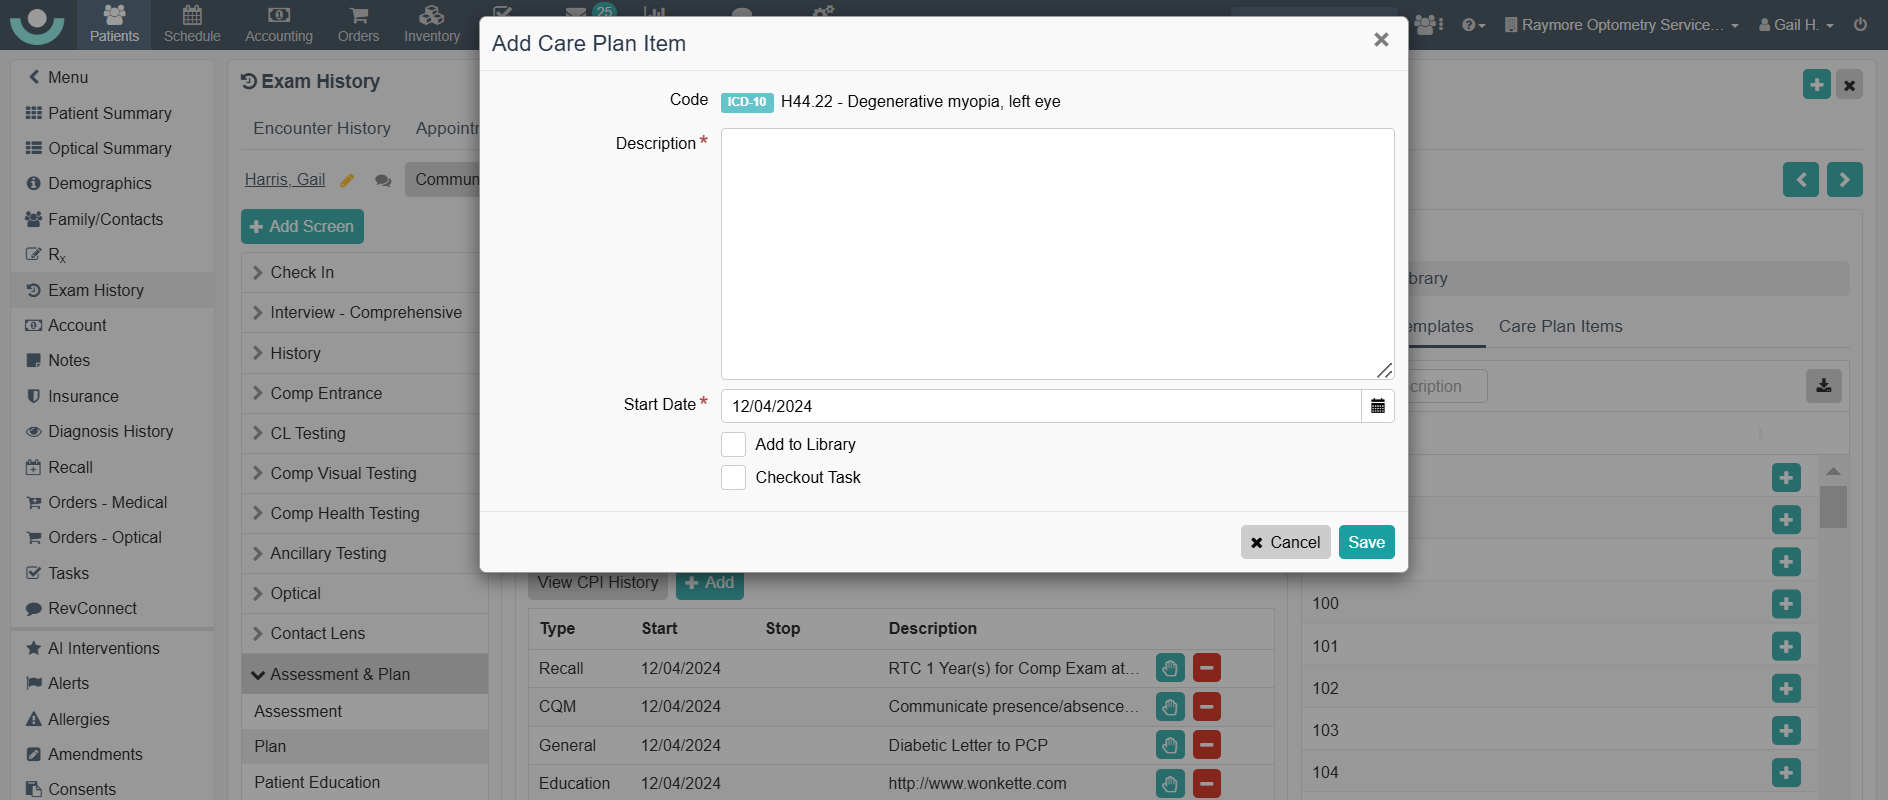
Task: Enable the Add to Library checkbox
Action: 734,444
